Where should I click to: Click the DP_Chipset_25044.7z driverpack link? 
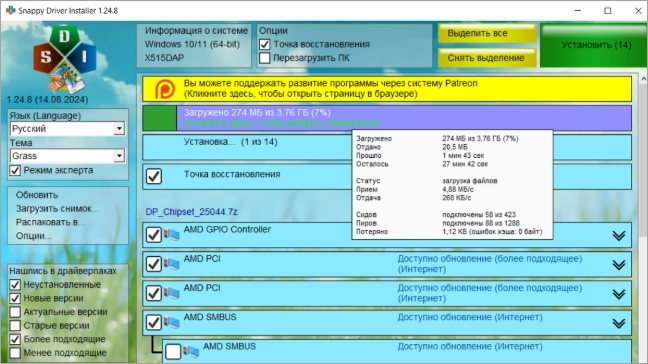[x=191, y=212]
